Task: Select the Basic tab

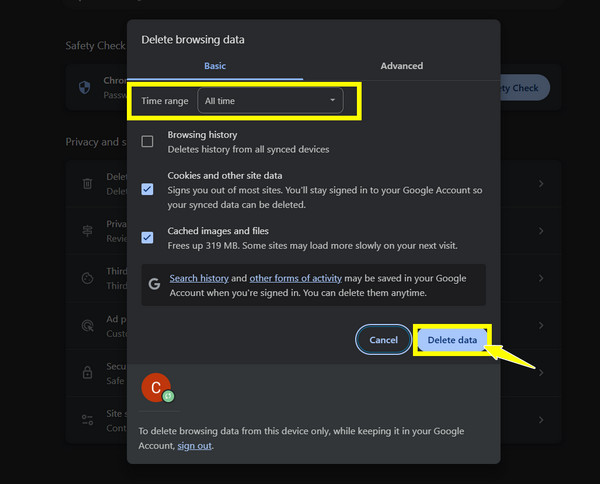Action: pos(215,66)
